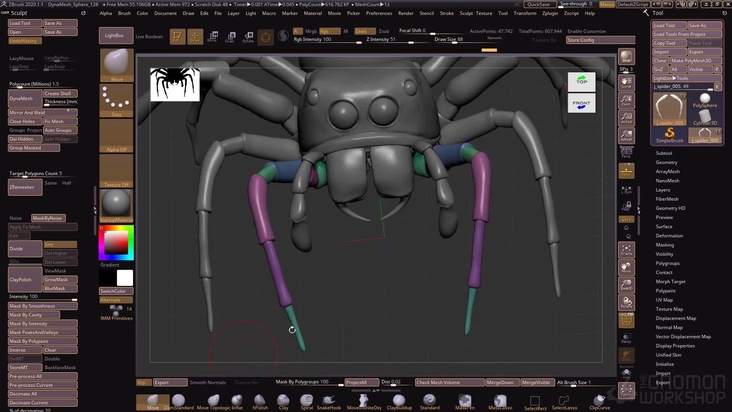Pick the SelectRect brush
Viewport: 732px width, 412px height.
pos(535,402)
